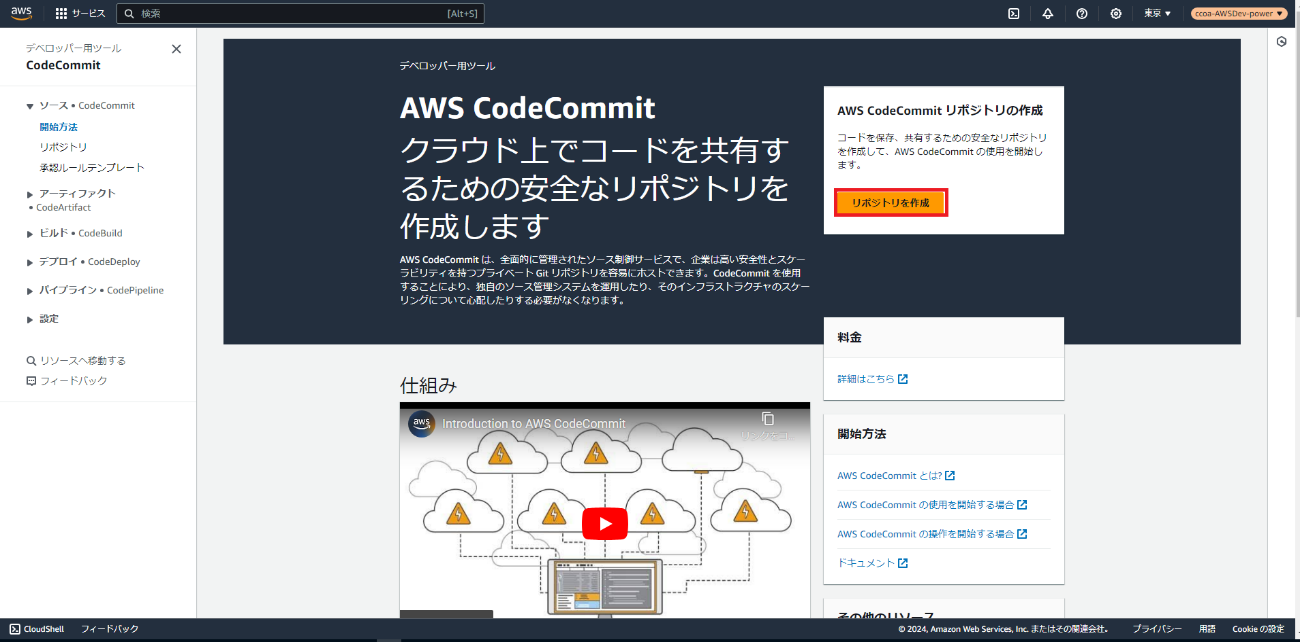Open the notifications bell
The image size is (1300, 642).
pos(1048,13)
